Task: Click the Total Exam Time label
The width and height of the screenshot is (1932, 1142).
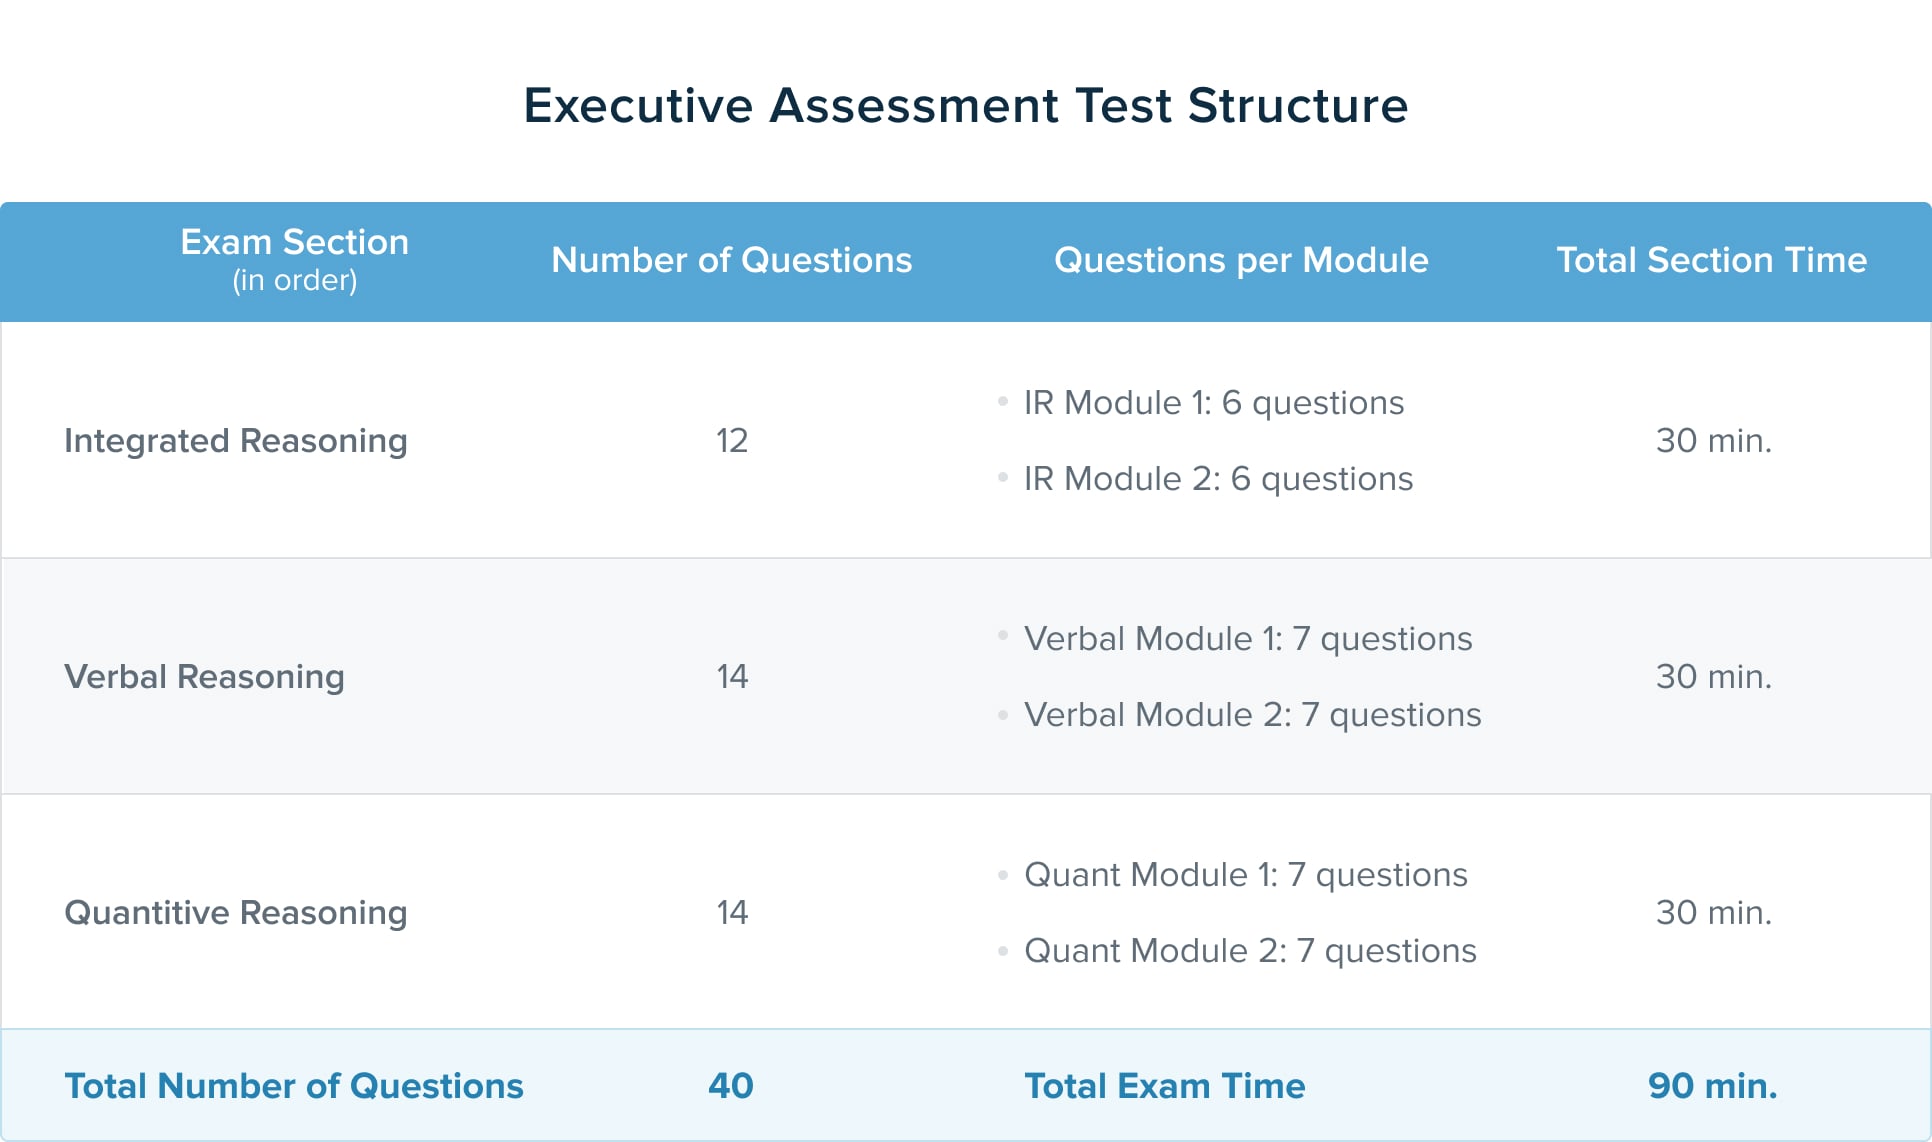Action: pos(1165,1086)
